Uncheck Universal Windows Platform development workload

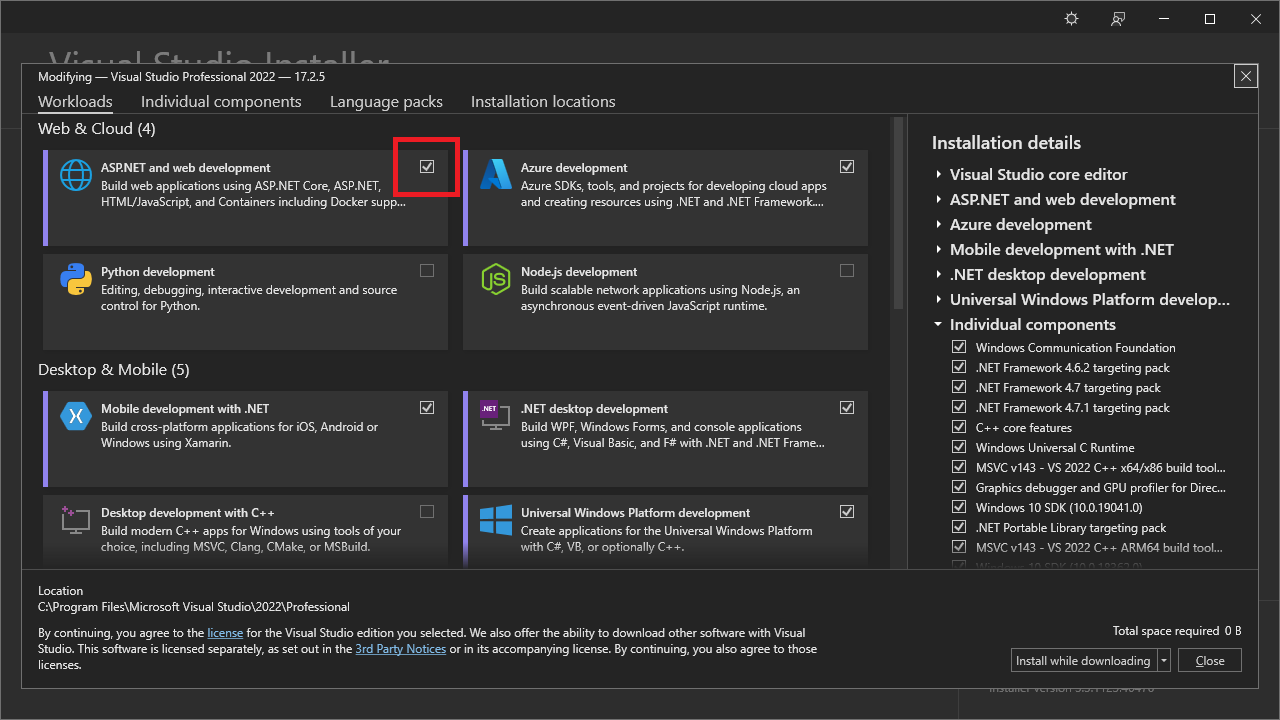pyautogui.click(x=847, y=512)
